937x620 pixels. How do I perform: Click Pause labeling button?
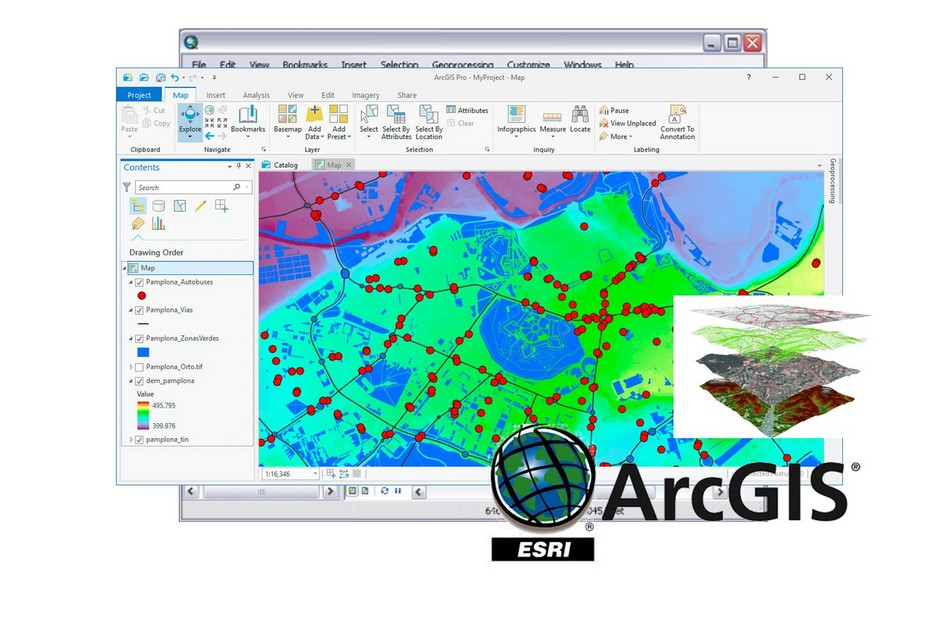coord(614,110)
